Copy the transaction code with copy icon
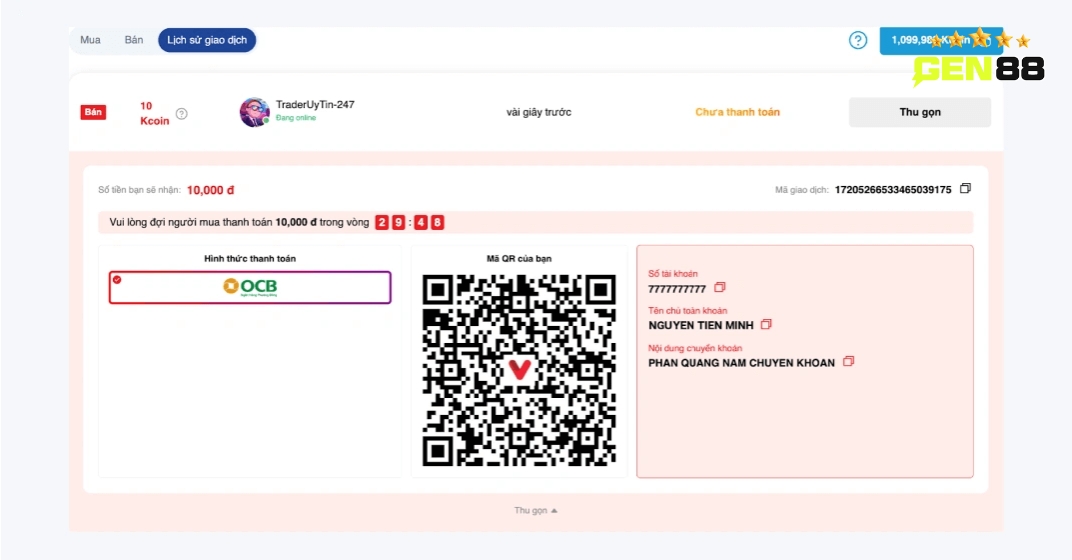 (965, 189)
